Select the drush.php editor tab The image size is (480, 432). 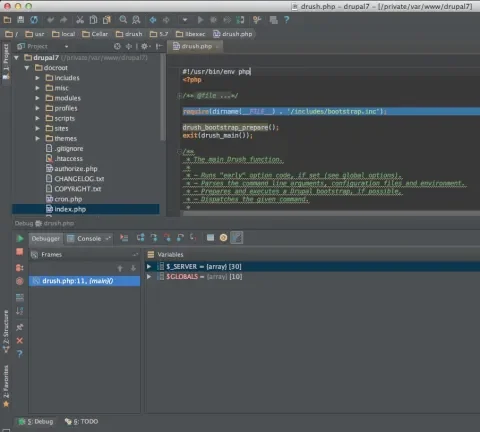click(x=195, y=46)
